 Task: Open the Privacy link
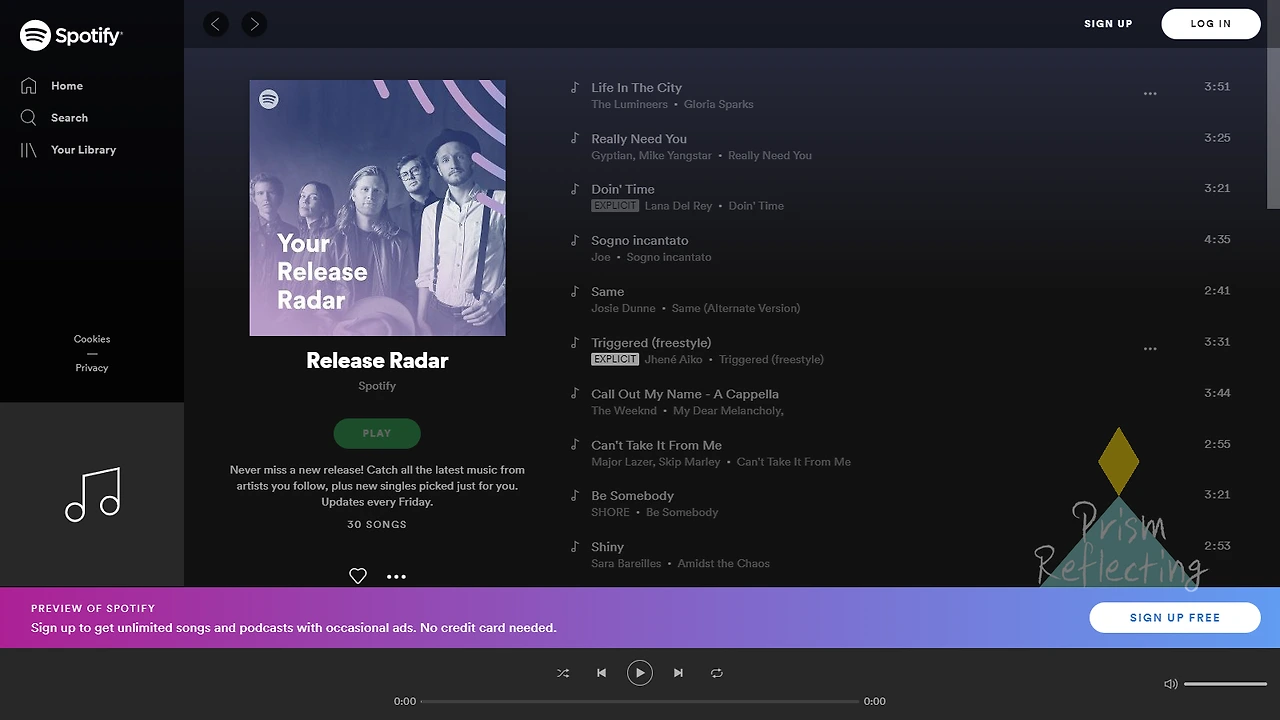pyautogui.click(x=92, y=368)
